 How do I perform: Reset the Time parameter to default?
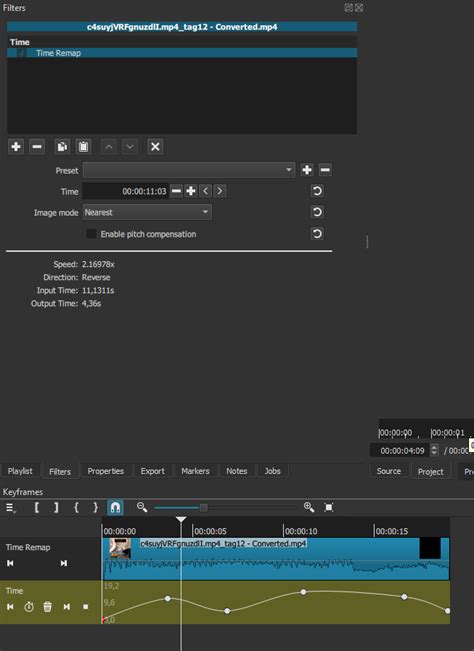pos(317,191)
